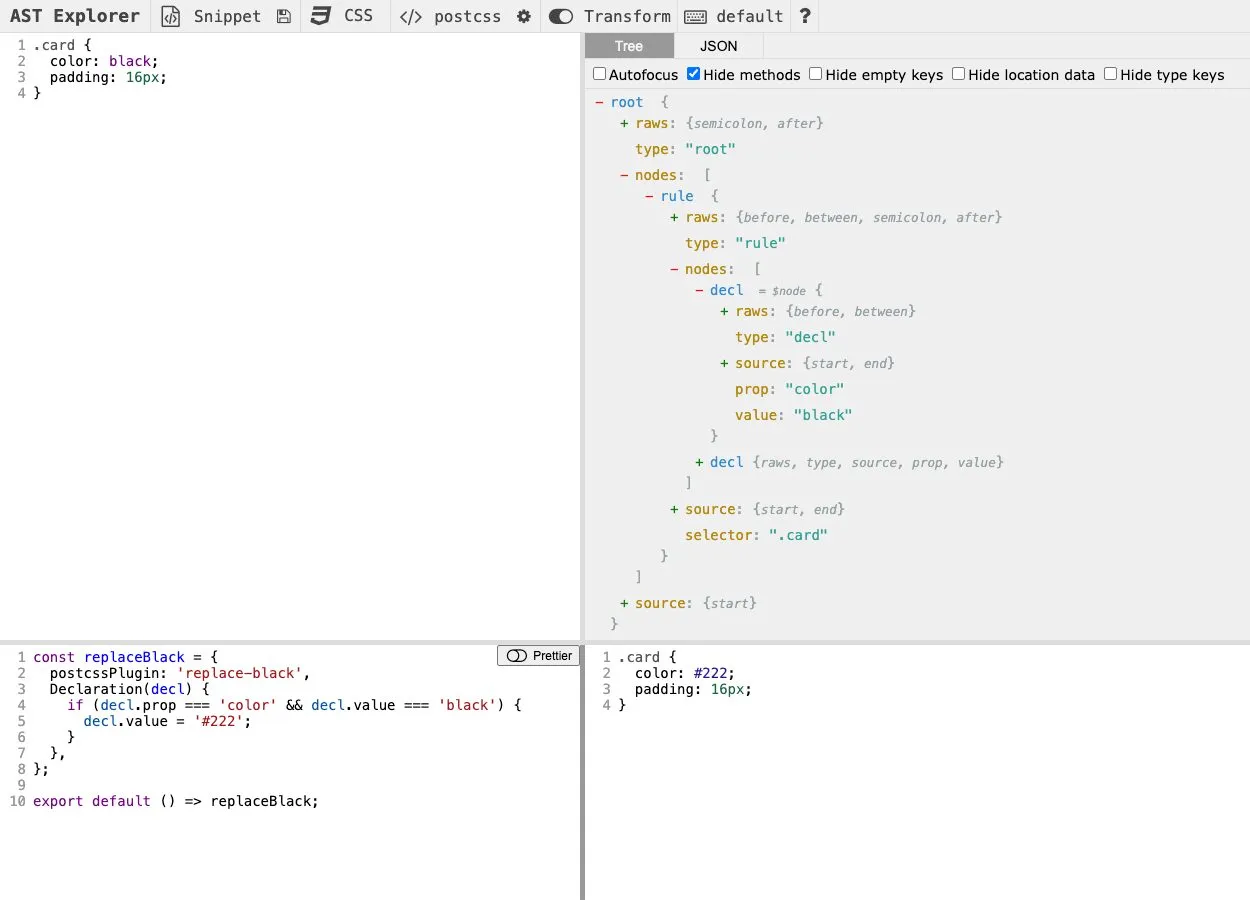Click color: #222 line in output
Image resolution: width=1250 pixels, height=900 pixels.
pos(685,673)
